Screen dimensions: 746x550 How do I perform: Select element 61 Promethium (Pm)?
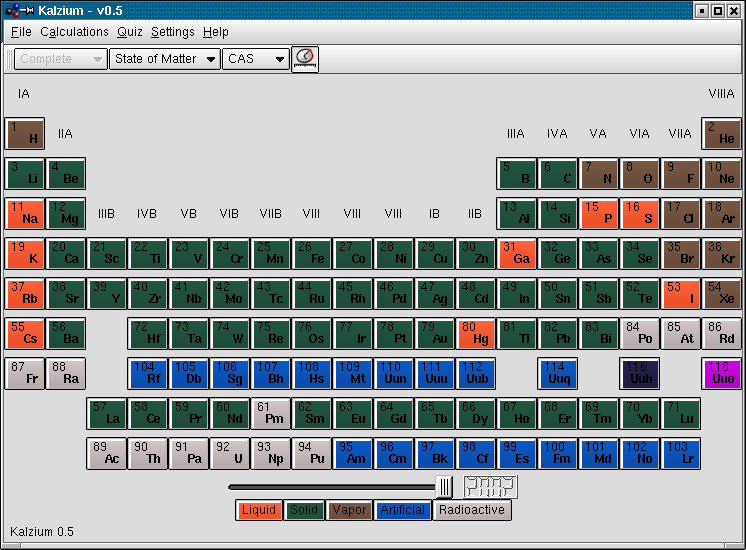[x=270, y=413]
